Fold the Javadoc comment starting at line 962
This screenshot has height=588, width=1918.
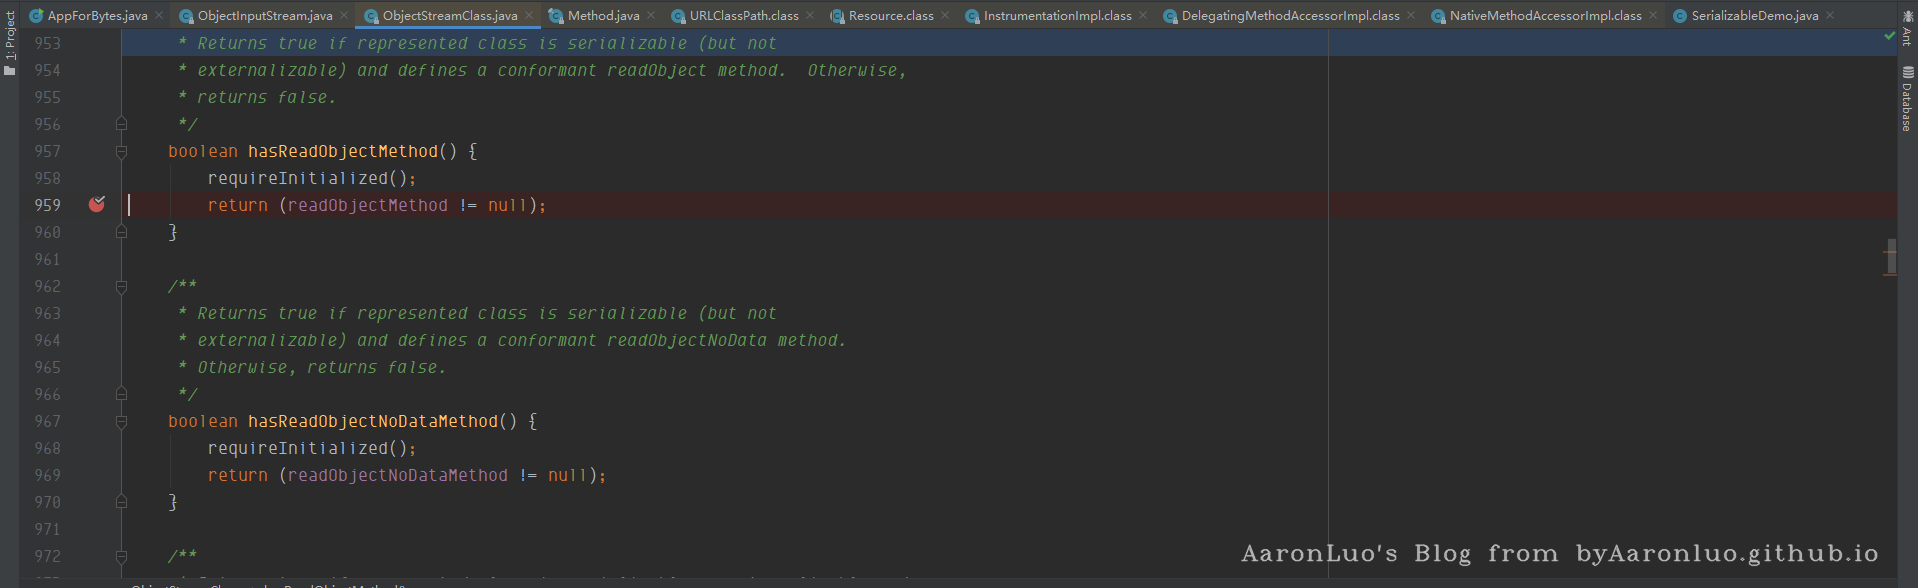(x=121, y=287)
